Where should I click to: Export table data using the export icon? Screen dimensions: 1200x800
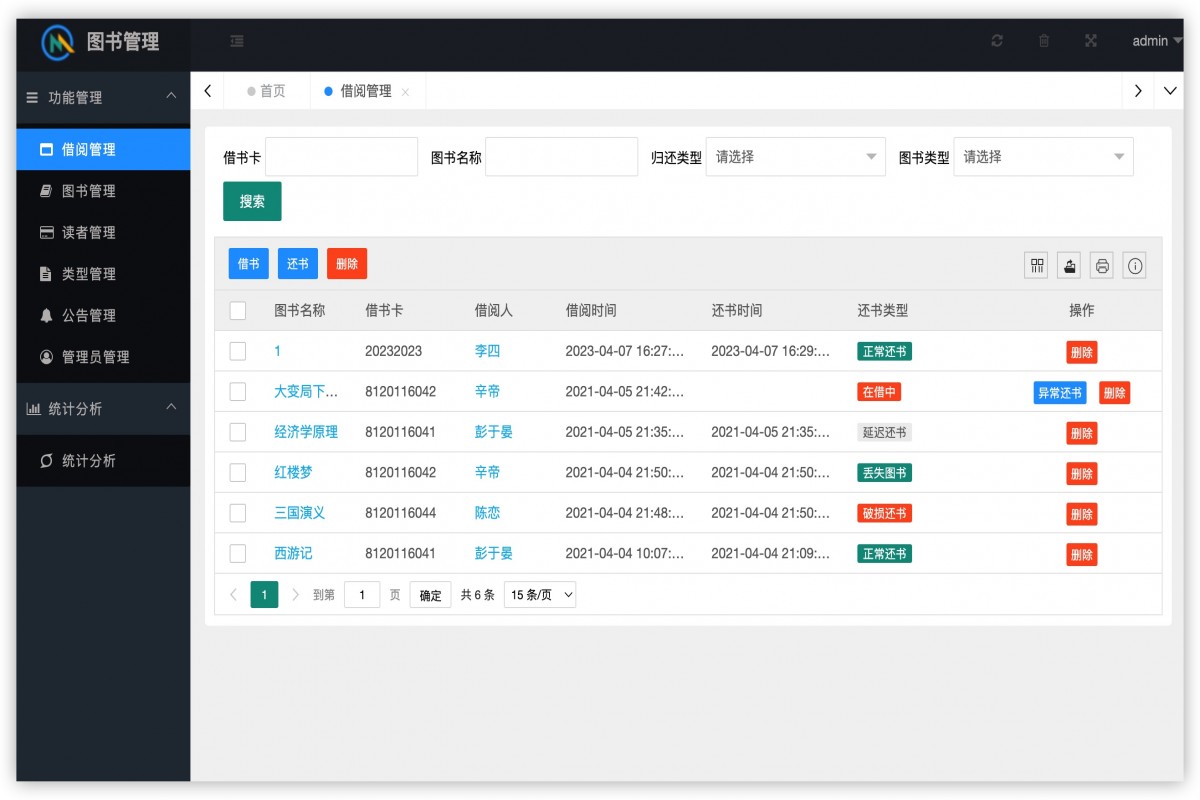coord(1069,265)
